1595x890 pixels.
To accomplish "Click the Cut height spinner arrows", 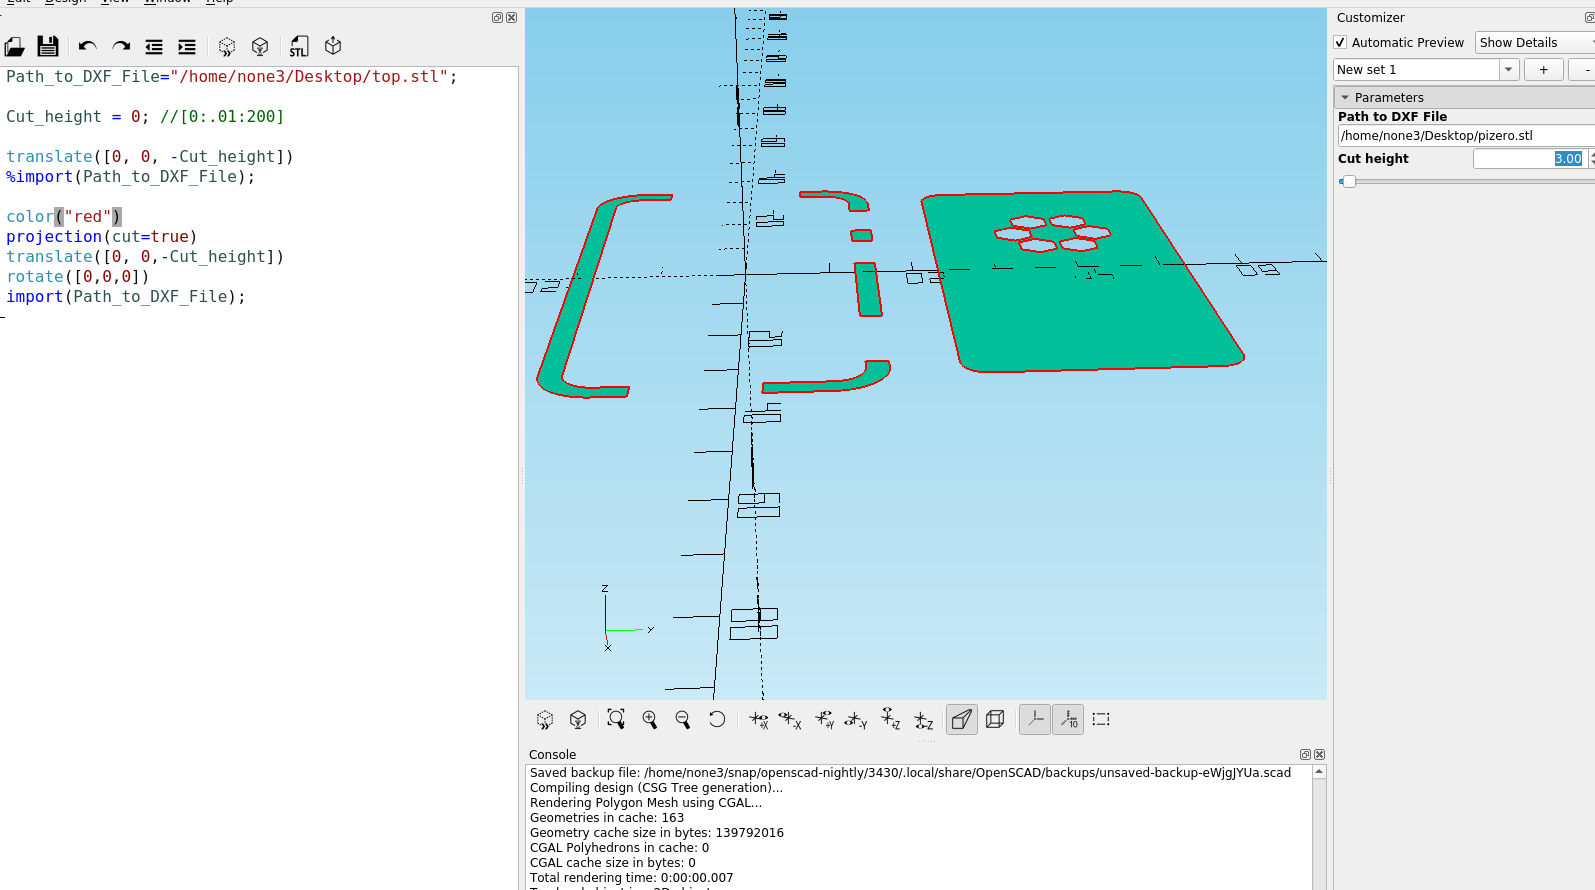I will pos(1591,159).
